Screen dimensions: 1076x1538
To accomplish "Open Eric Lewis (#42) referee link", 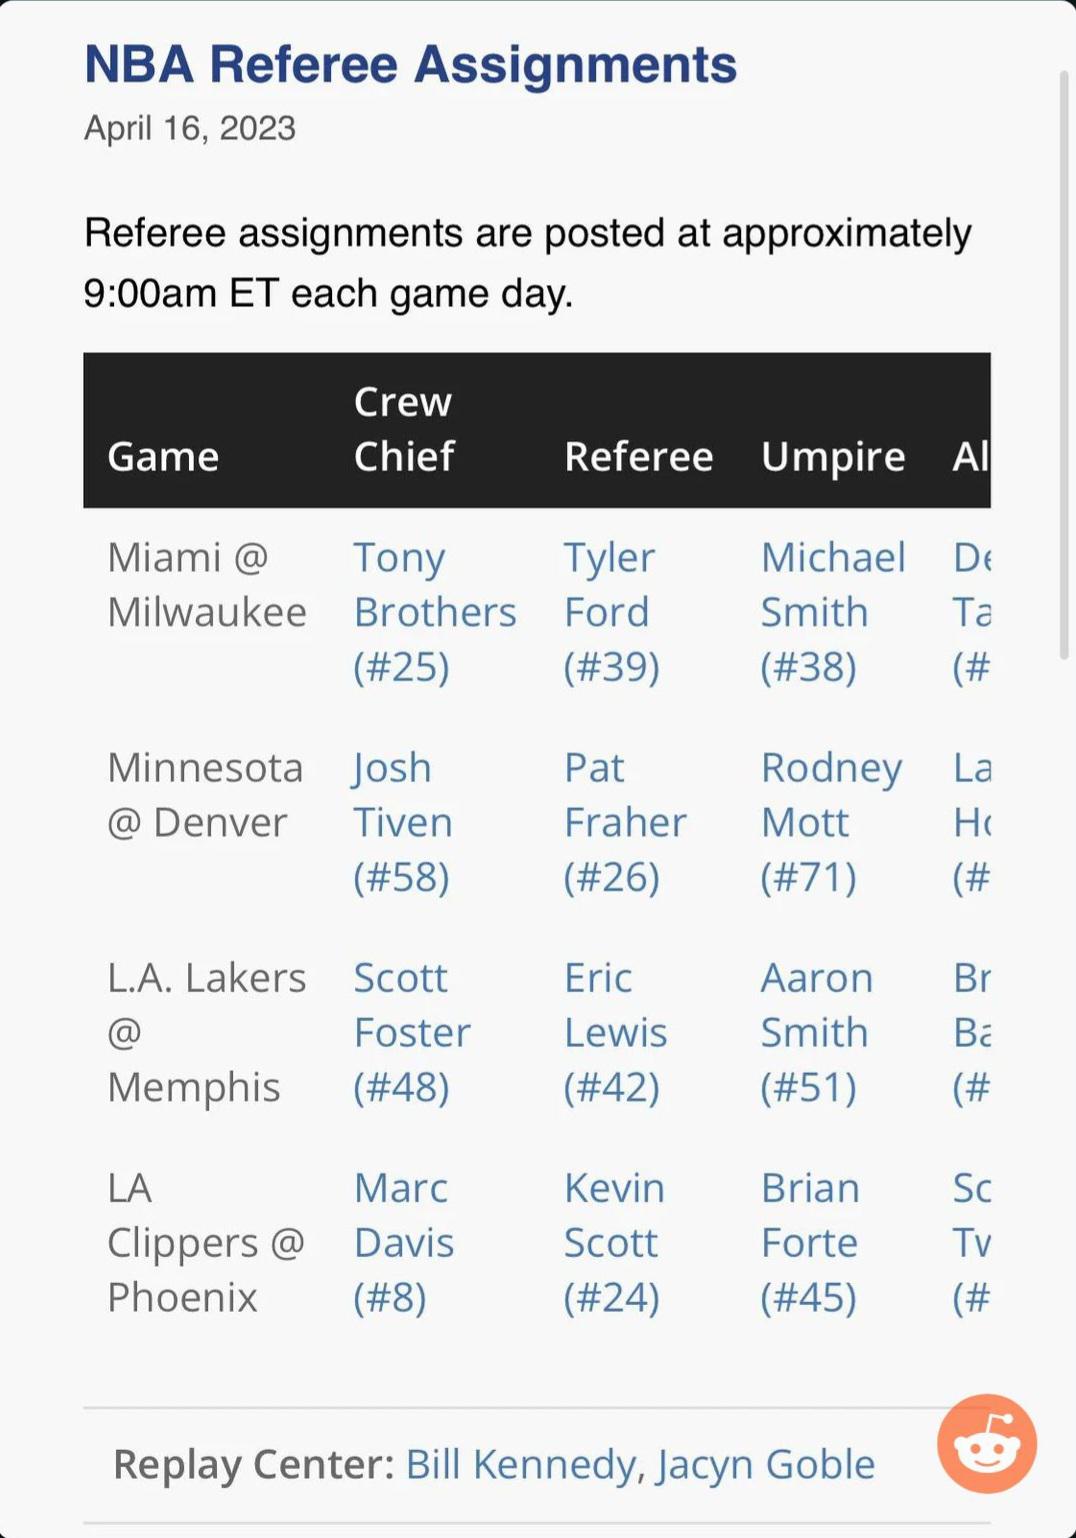I will (614, 1032).
